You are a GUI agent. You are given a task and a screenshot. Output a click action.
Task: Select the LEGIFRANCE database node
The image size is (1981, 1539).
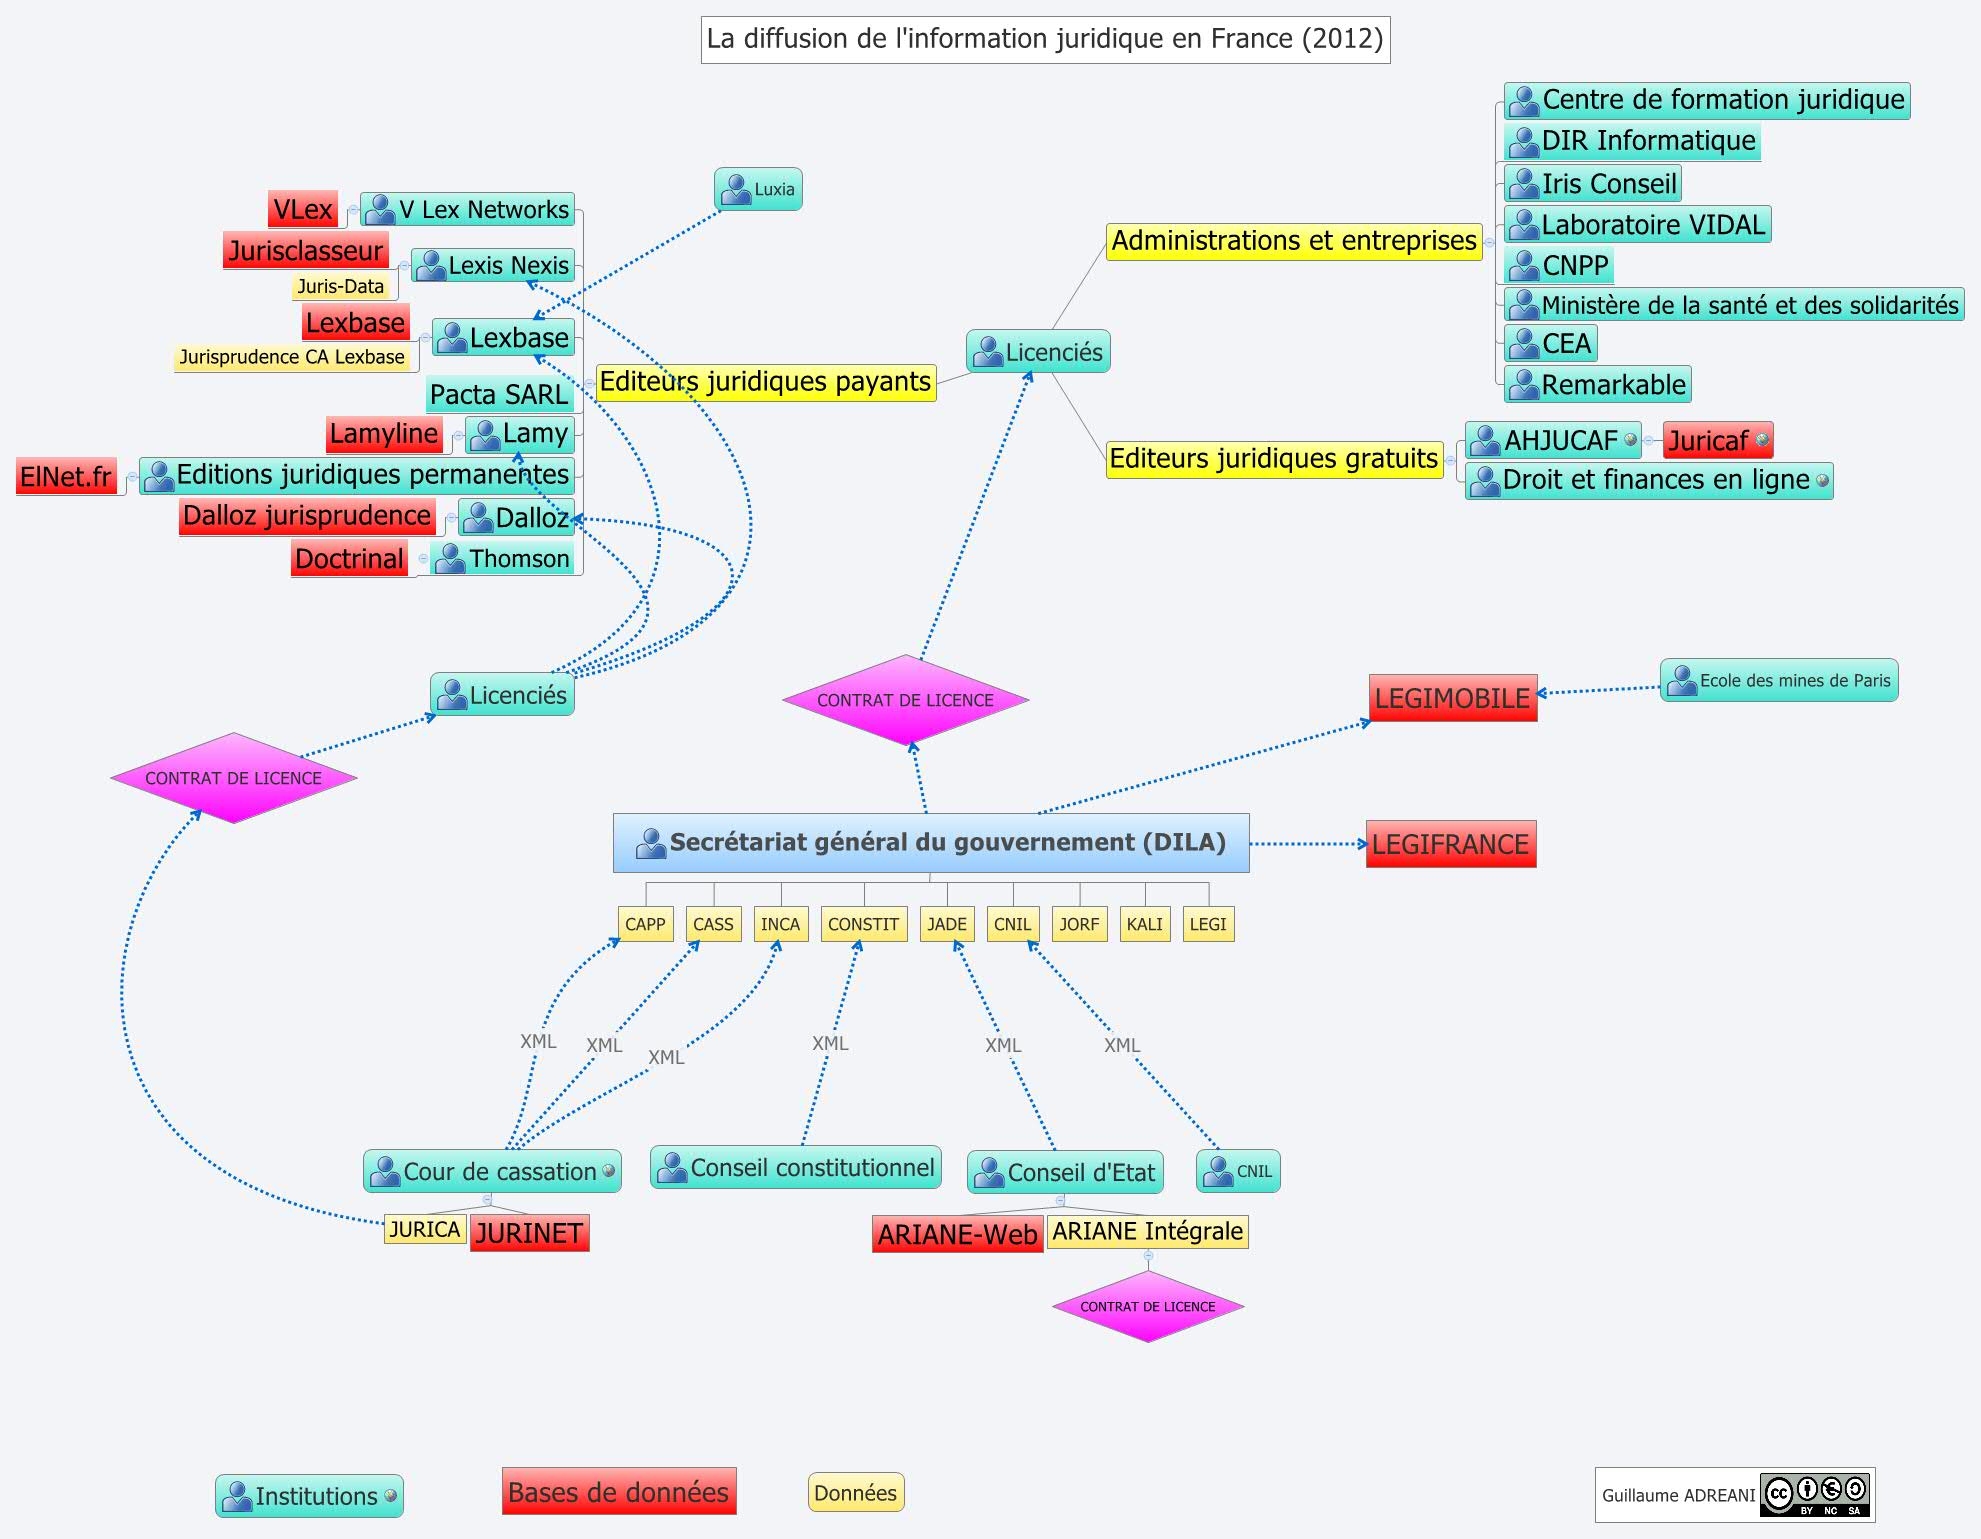[x=1450, y=845]
